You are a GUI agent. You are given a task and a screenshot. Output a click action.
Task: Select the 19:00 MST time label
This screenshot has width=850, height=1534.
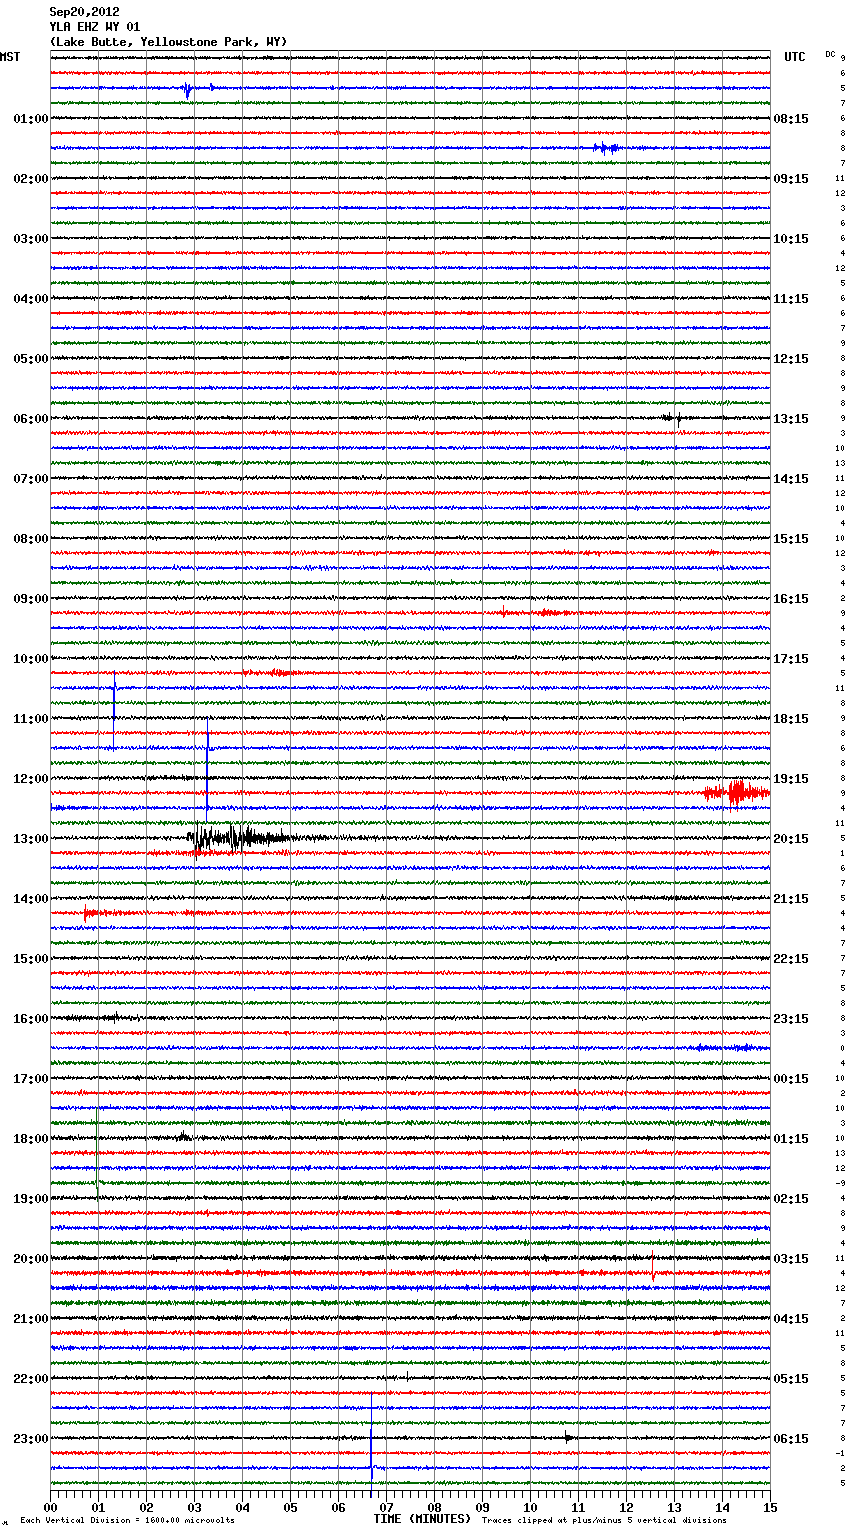(x=31, y=1199)
